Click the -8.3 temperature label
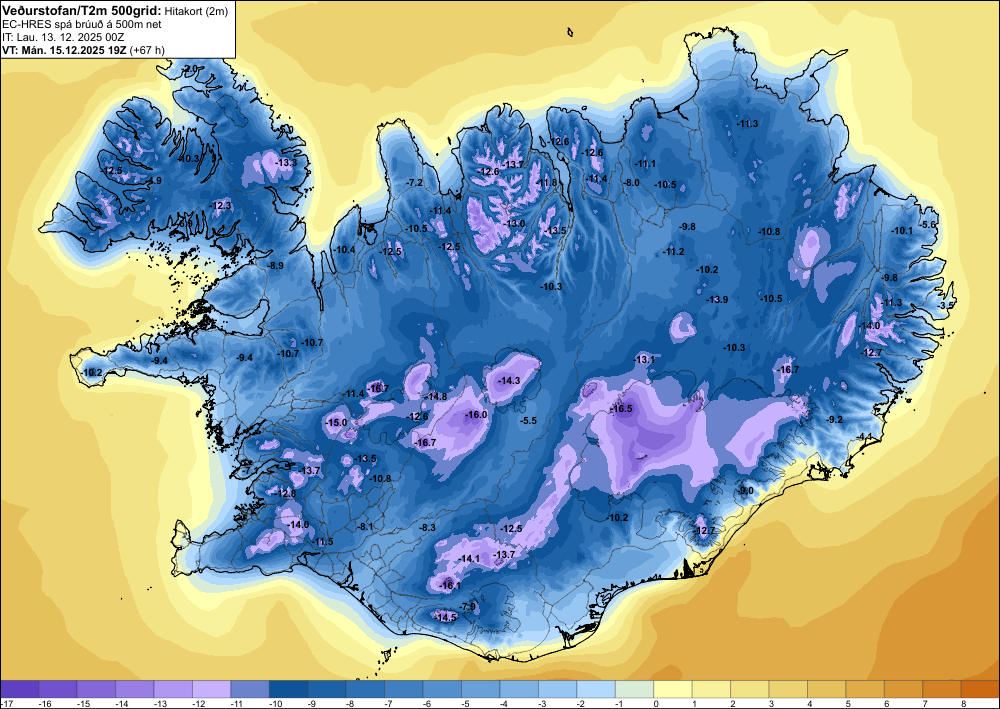The image size is (1000, 709). 427,527
